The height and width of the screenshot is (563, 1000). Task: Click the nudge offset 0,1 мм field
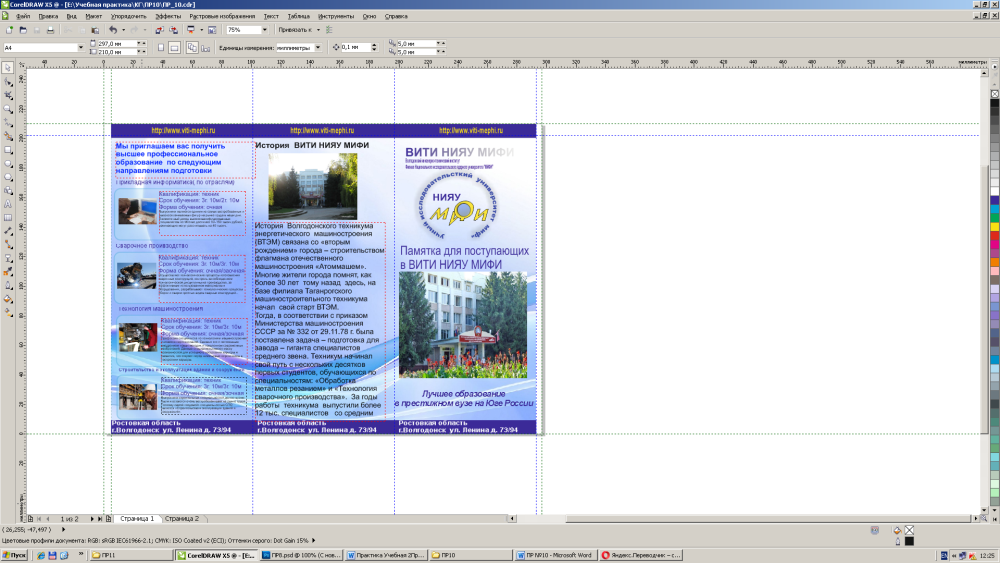tap(355, 47)
